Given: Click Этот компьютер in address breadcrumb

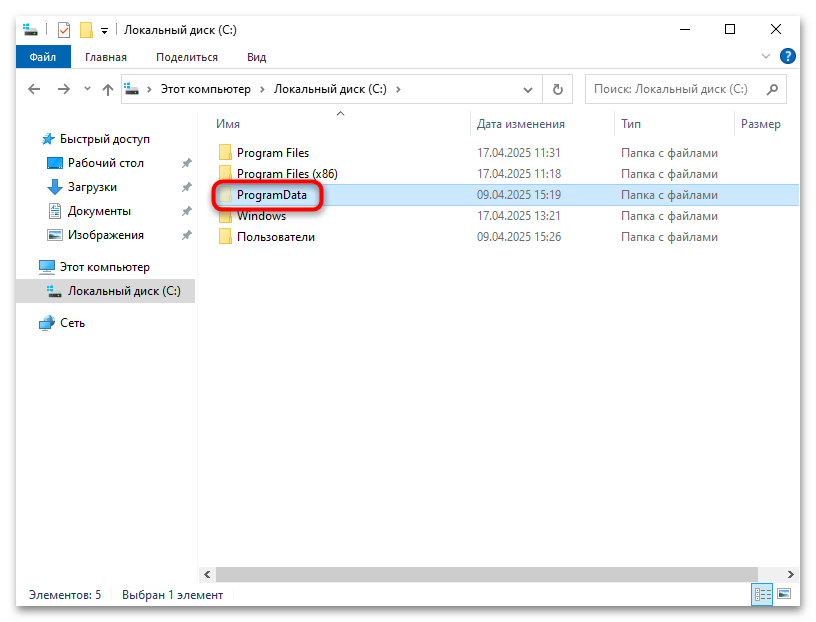Looking at the screenshot, I should point(206,89).
